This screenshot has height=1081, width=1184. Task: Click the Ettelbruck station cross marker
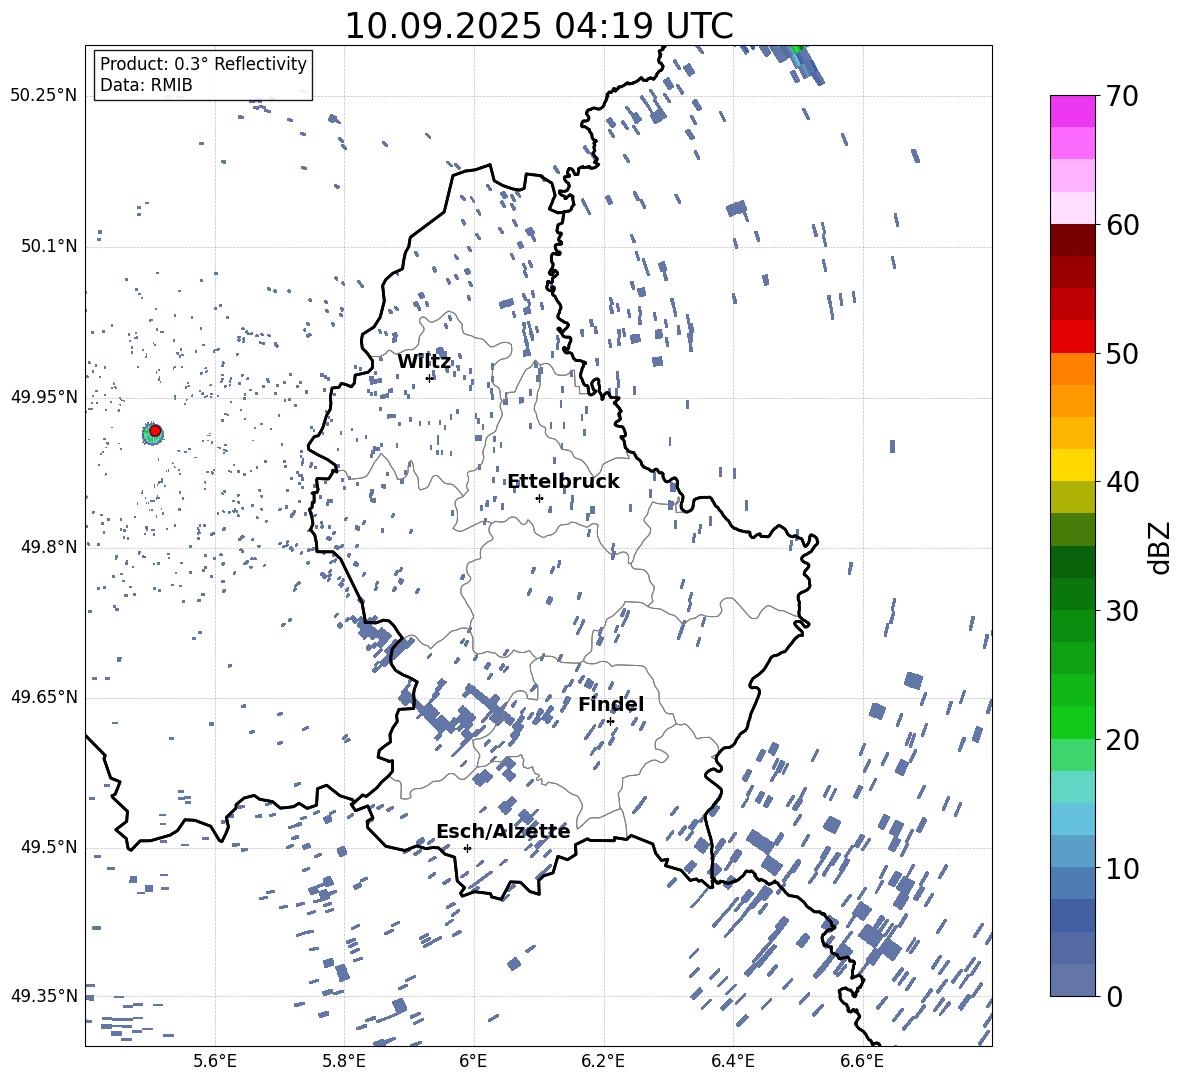click(x=539, y=498)
